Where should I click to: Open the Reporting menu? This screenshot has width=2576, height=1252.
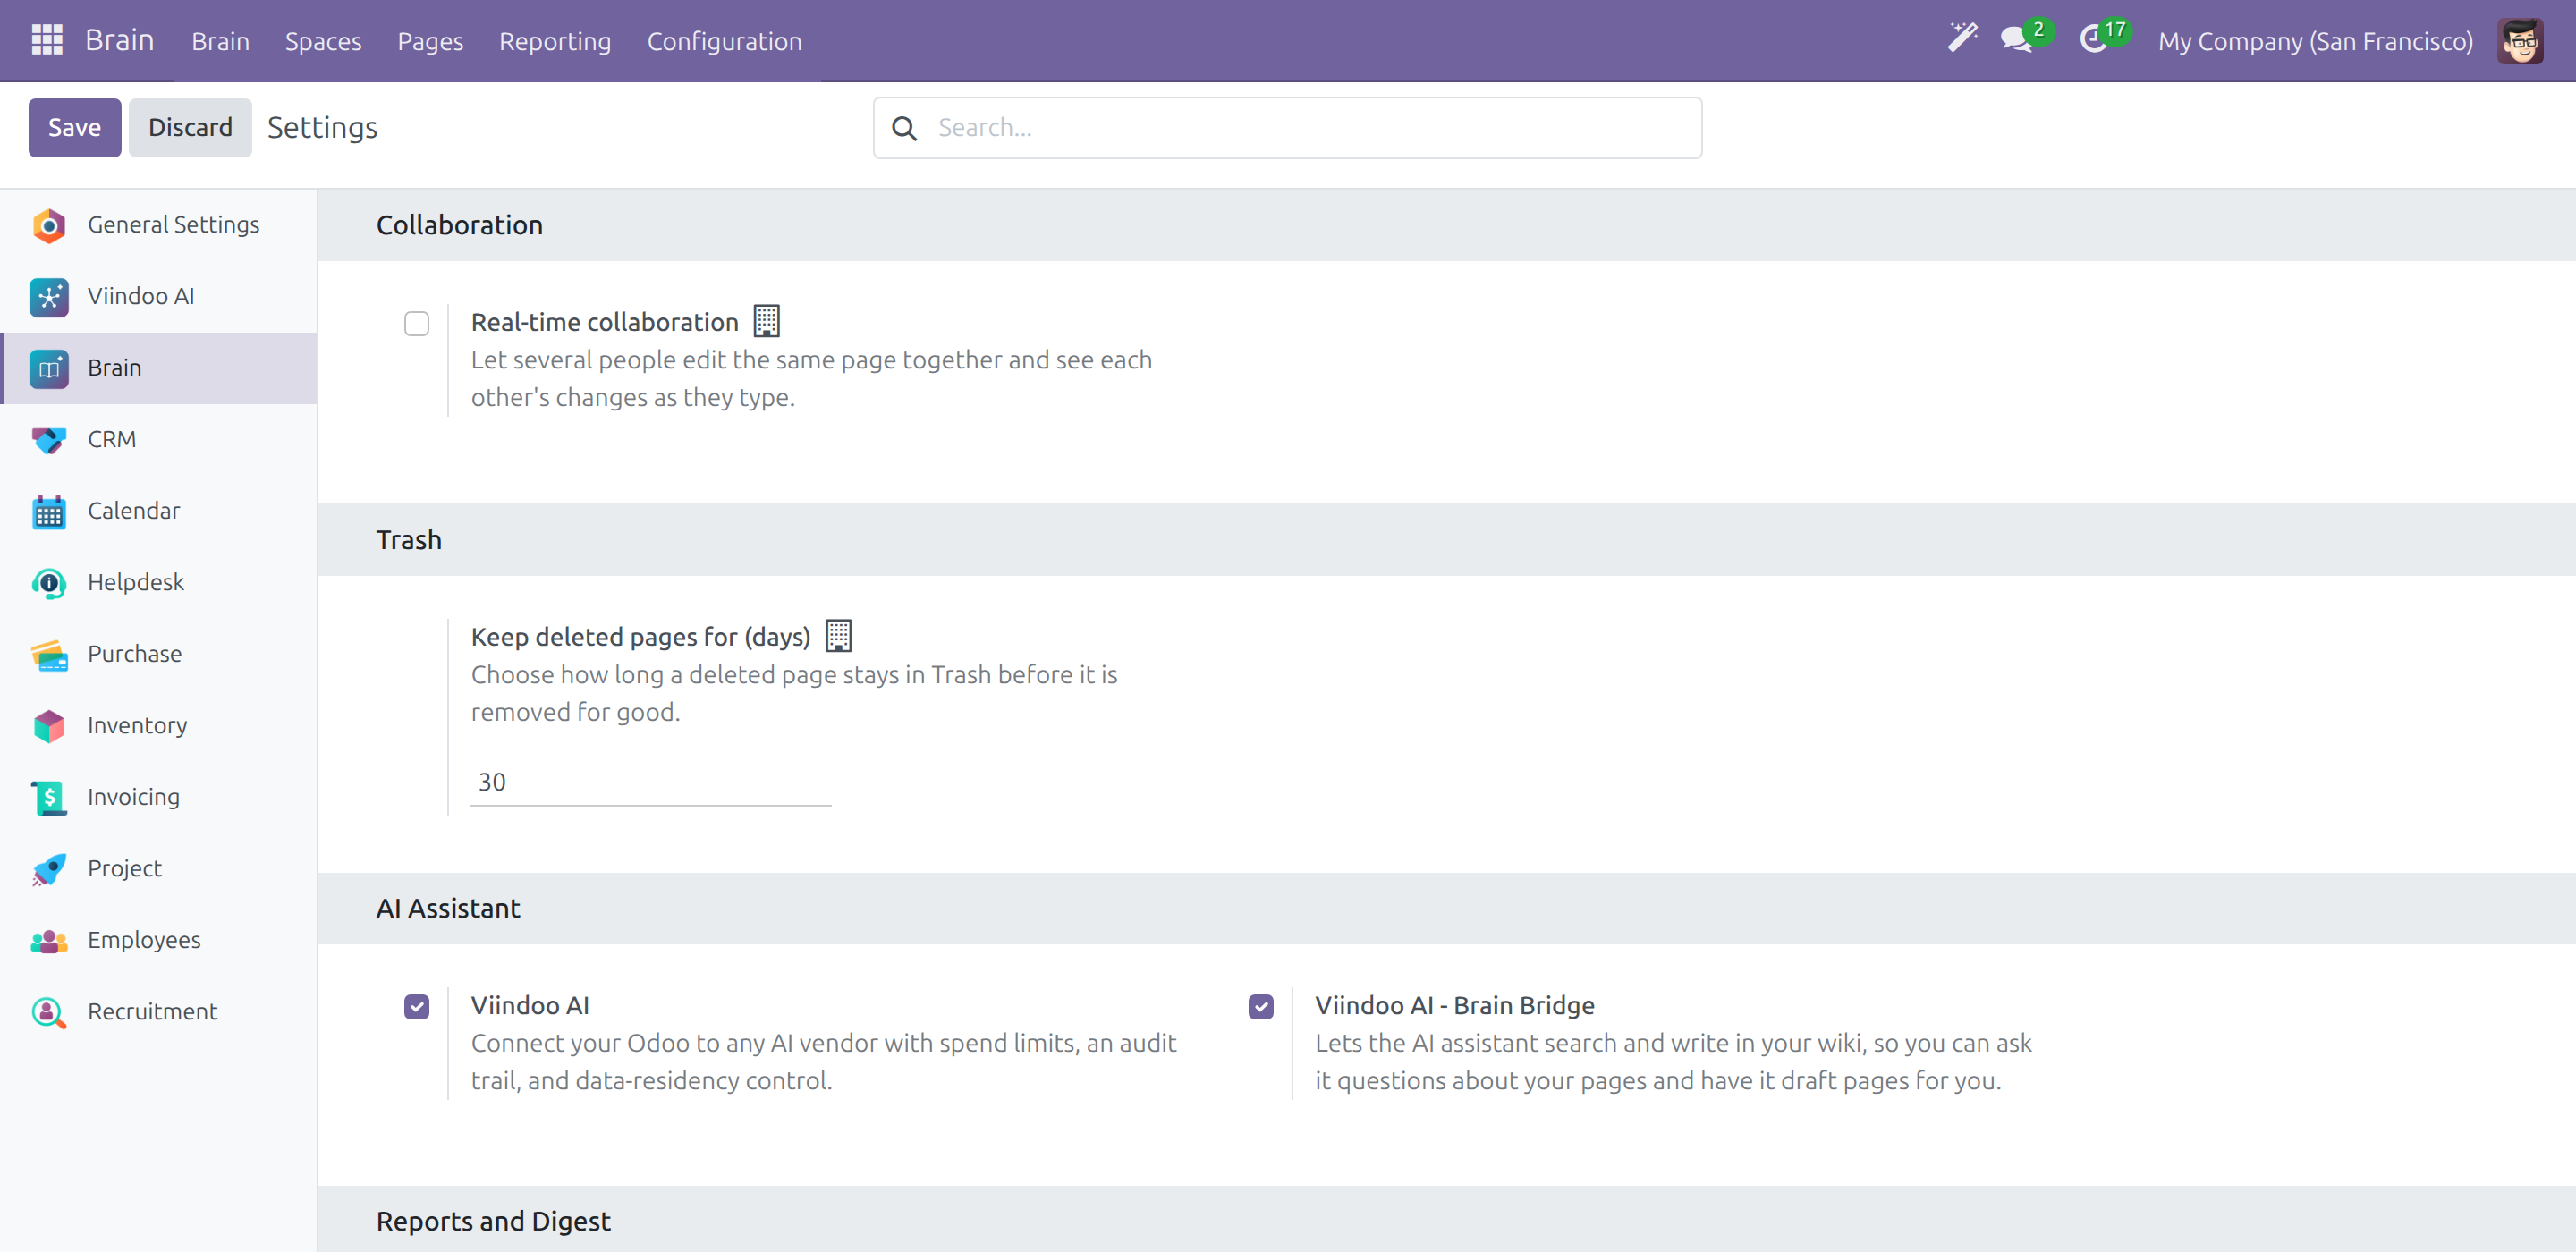pos(555,41)
